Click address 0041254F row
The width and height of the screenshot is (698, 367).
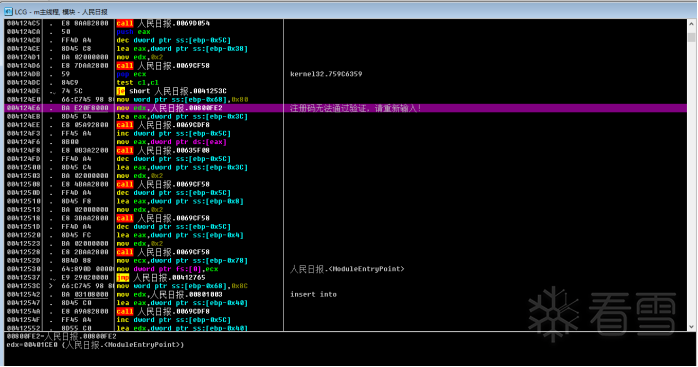23,320
